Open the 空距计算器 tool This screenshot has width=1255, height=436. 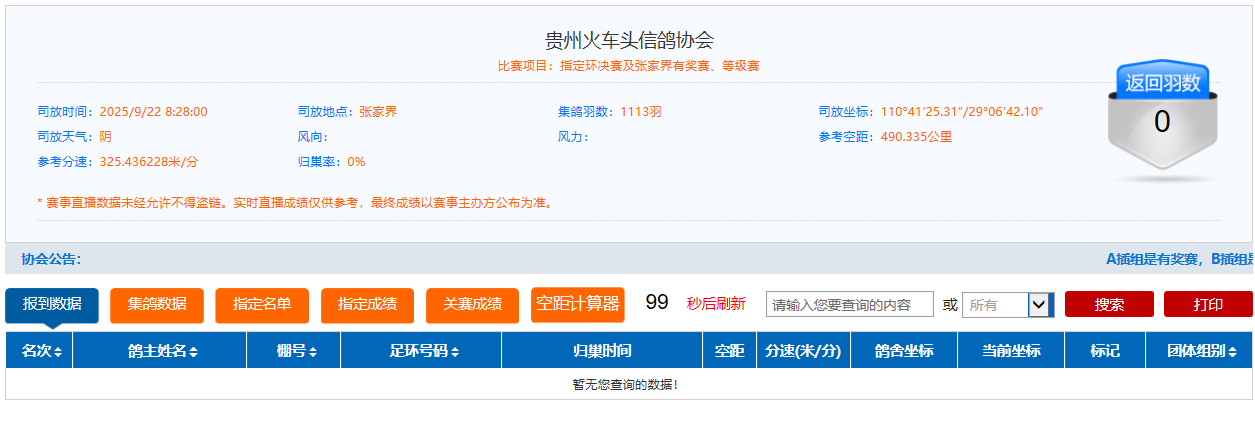(577, 304)
